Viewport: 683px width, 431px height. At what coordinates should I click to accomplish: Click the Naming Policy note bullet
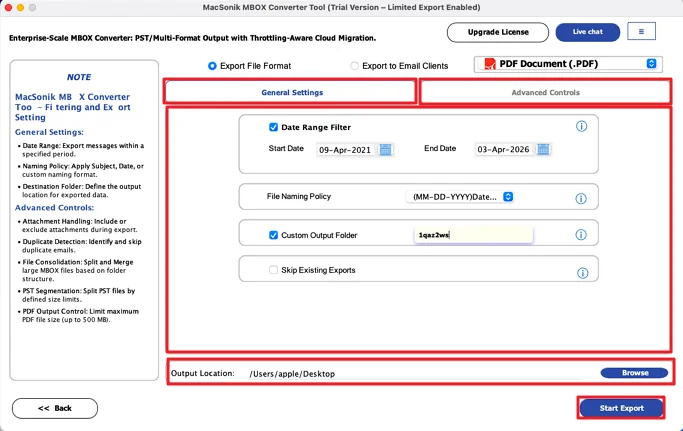tap(83, 170)
